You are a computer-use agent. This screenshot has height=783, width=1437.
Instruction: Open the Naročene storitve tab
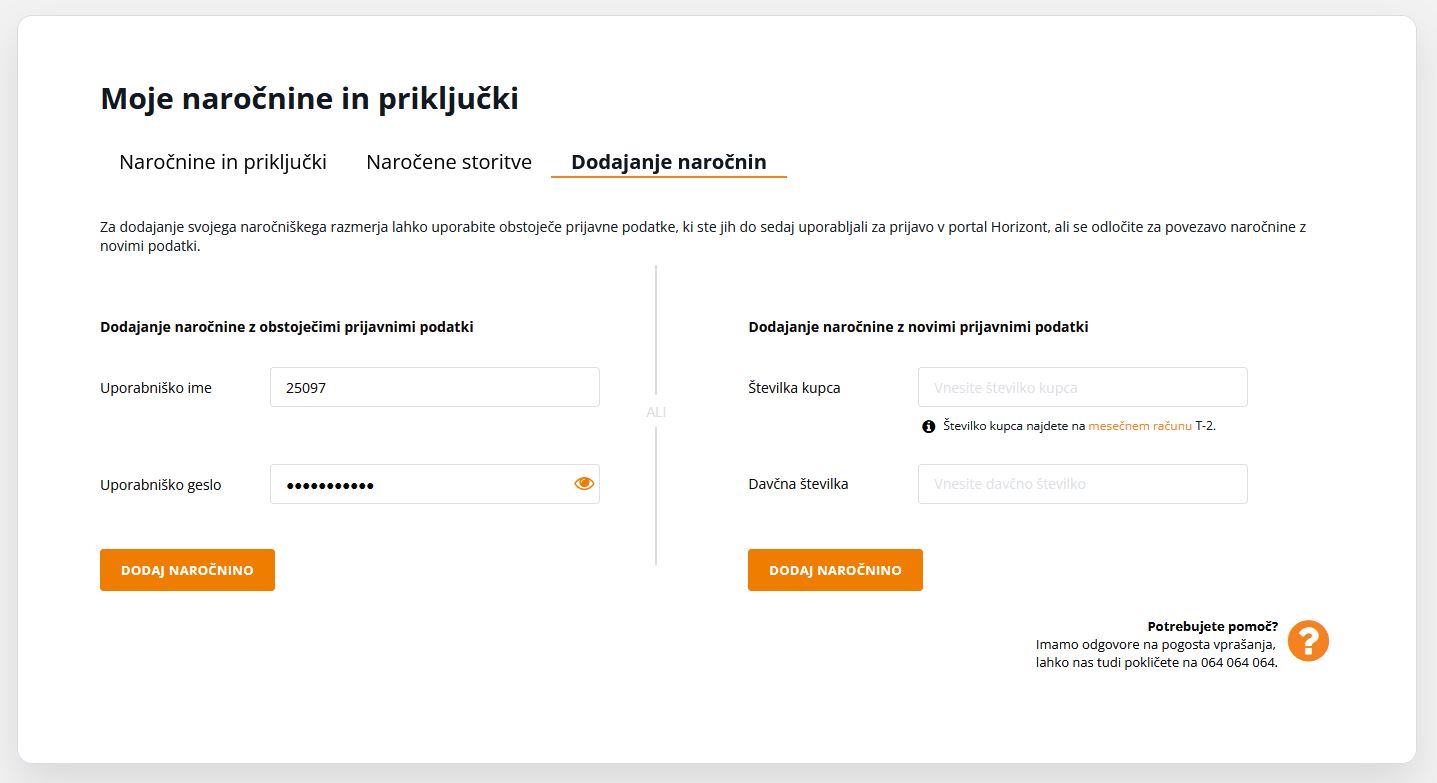(449, 162)
